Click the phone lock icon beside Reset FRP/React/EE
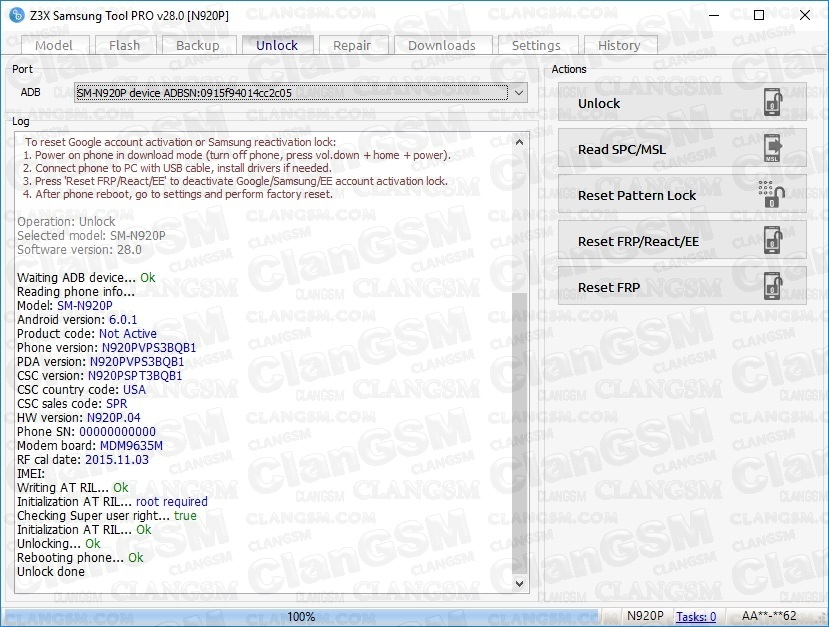The width and height of the screenshot is (829, 627). pyautogui.click(x=772, y=241)
